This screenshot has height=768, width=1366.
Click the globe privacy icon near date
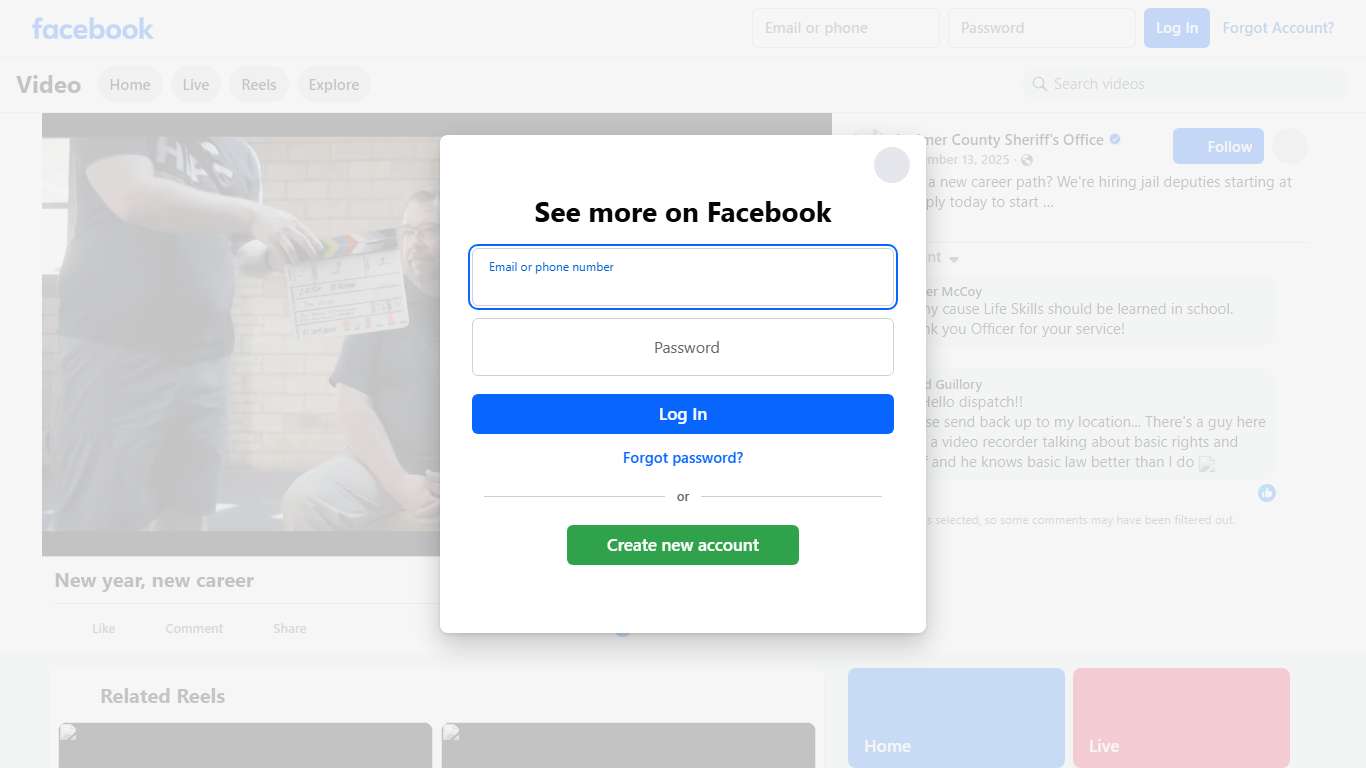(x=1027, y=160)
